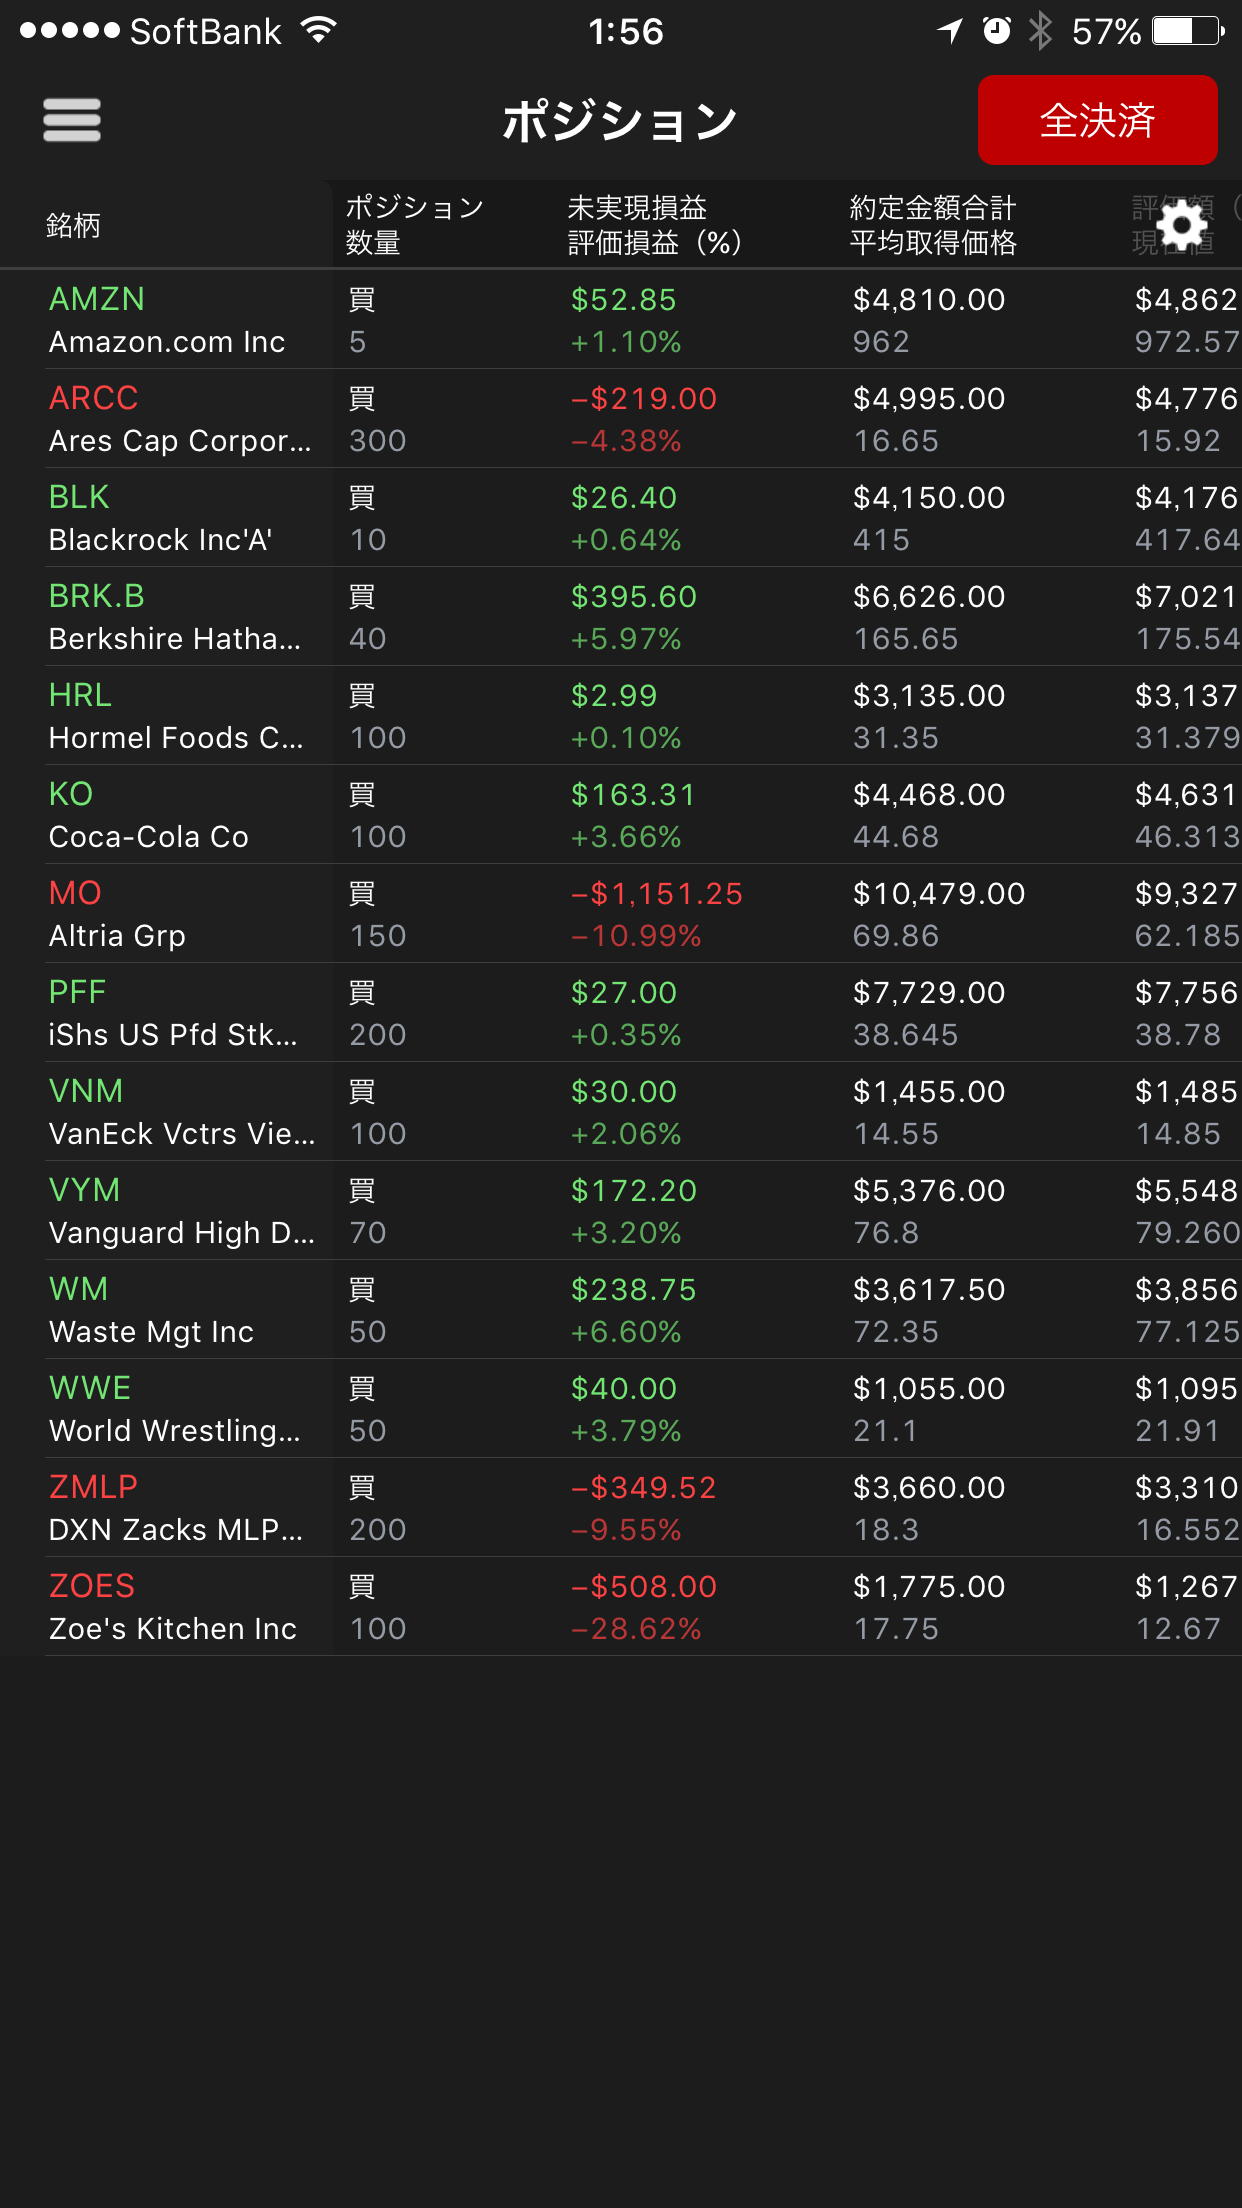Tap the alarm clock status icon

996,31
